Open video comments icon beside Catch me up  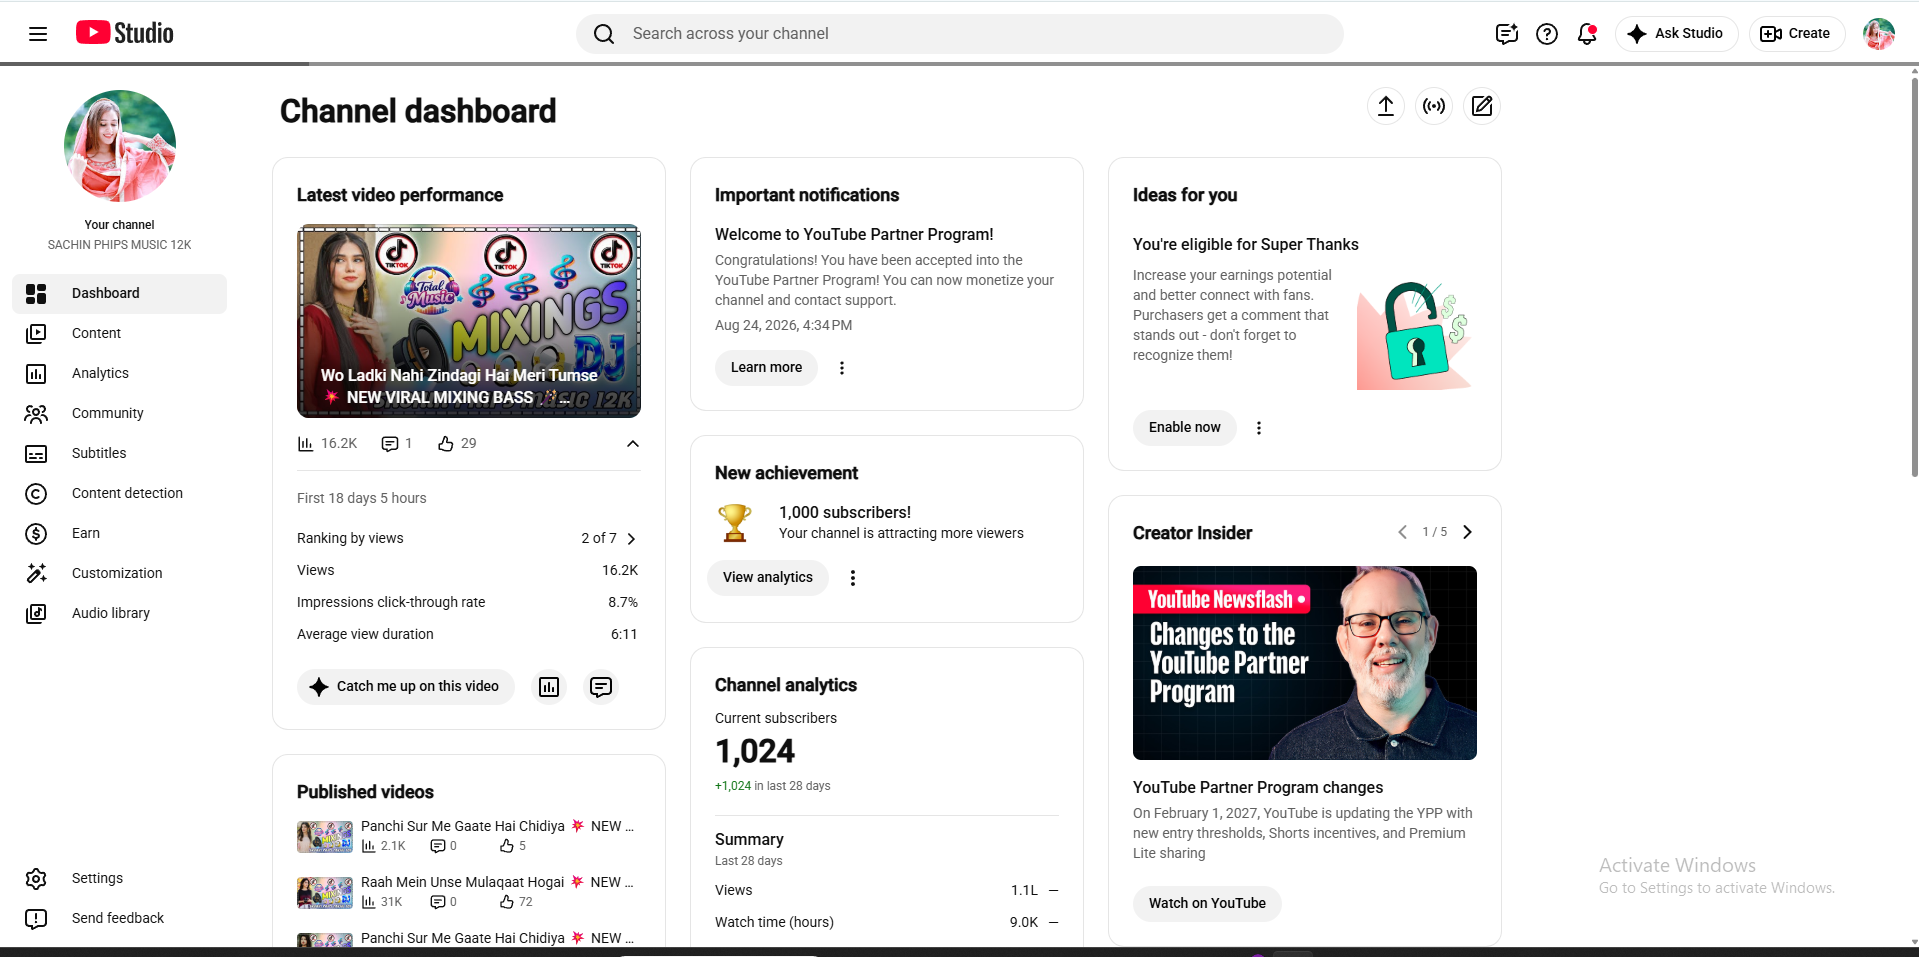tap(601, 687)
